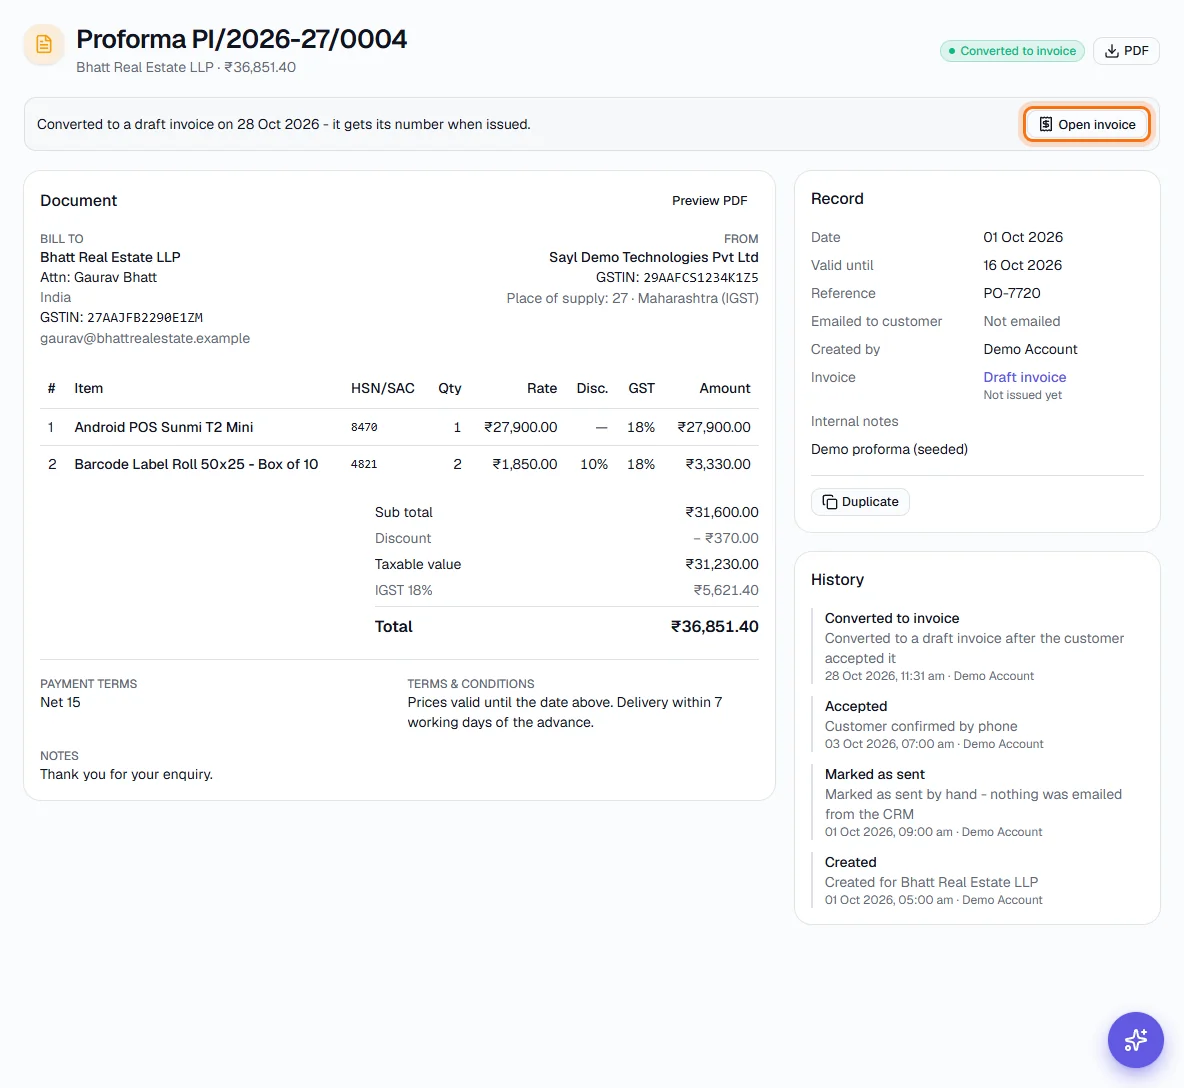Image resolution: width=1184 pixels, height=1088 pixels.
Task: Click Attn: Gaurav Bhatt
Action: 98,277
